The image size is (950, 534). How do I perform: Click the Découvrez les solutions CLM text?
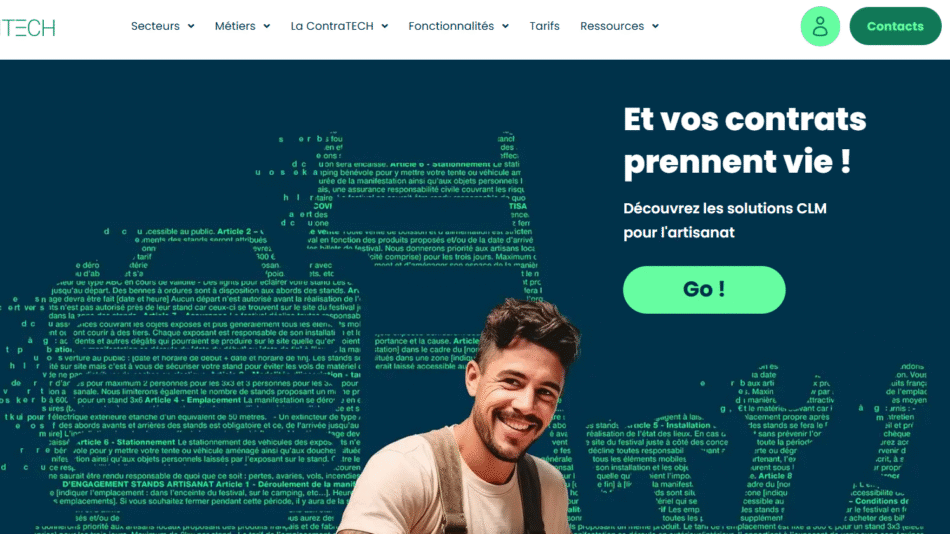(x=725, y=209)
